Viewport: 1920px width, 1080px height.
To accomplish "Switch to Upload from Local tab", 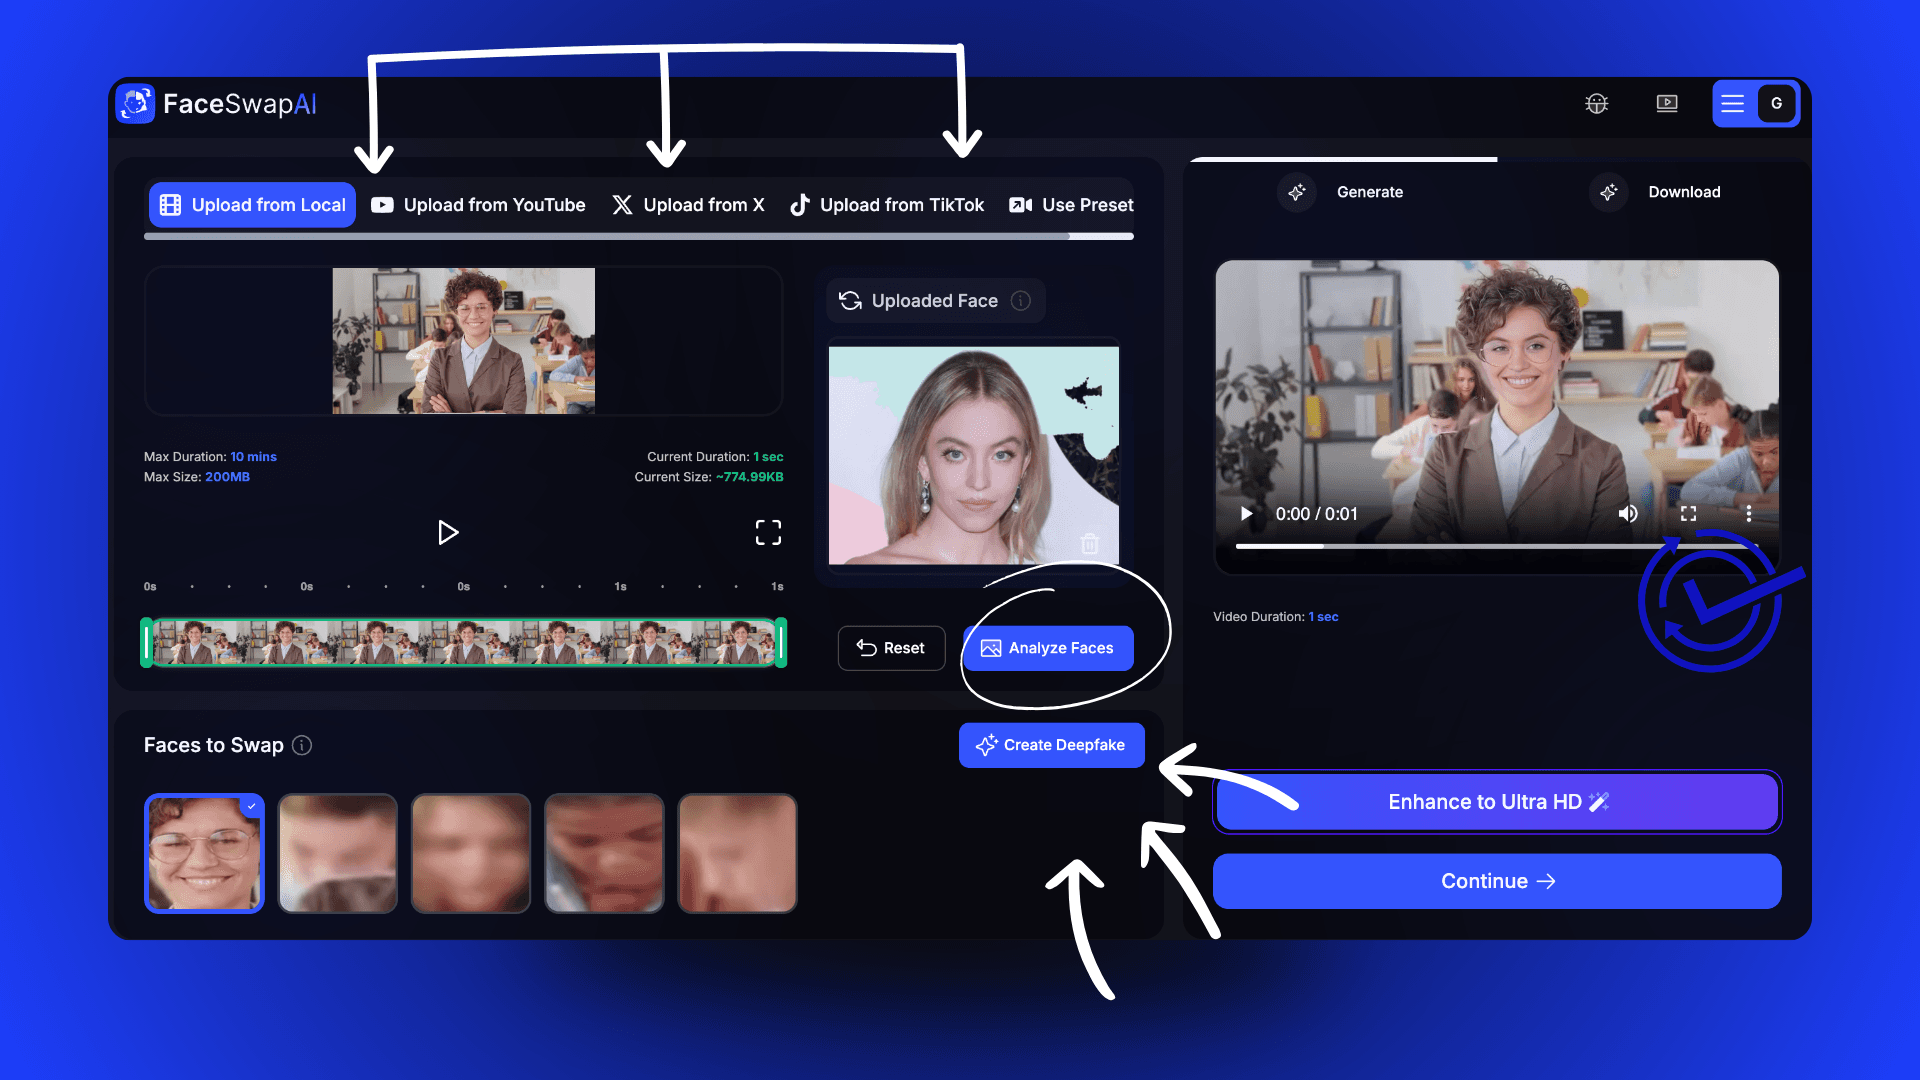I will [x=252, y=204].
